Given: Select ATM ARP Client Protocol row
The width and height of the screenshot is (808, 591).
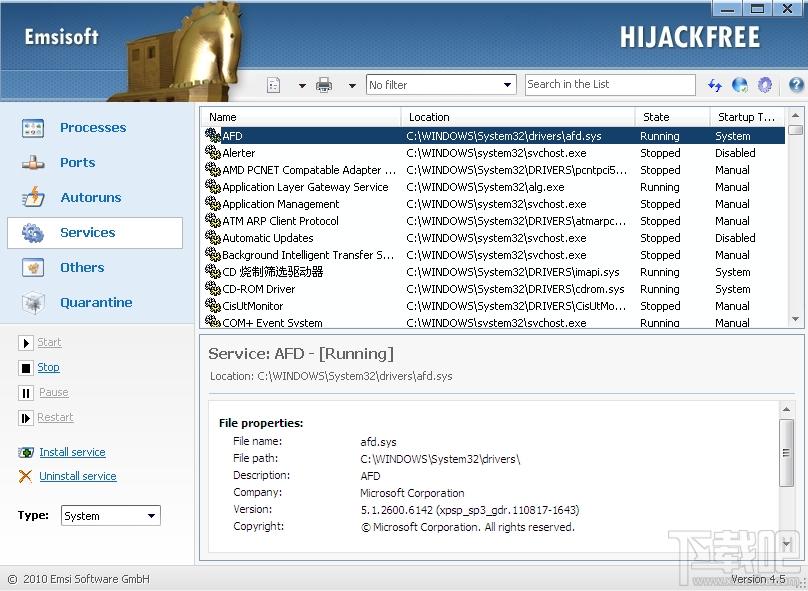Looking at the screenshot, I should click(x=493, y=221).
